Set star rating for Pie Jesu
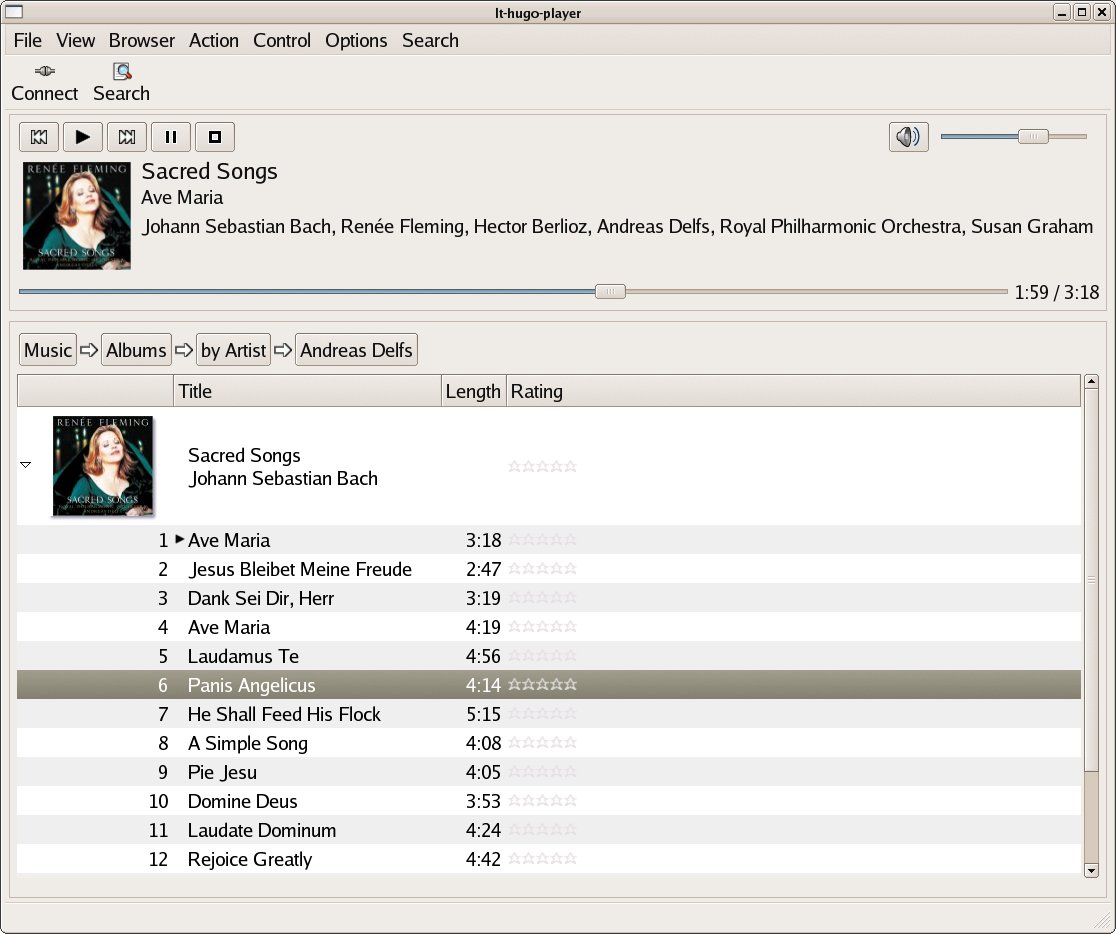 point(542,772)
